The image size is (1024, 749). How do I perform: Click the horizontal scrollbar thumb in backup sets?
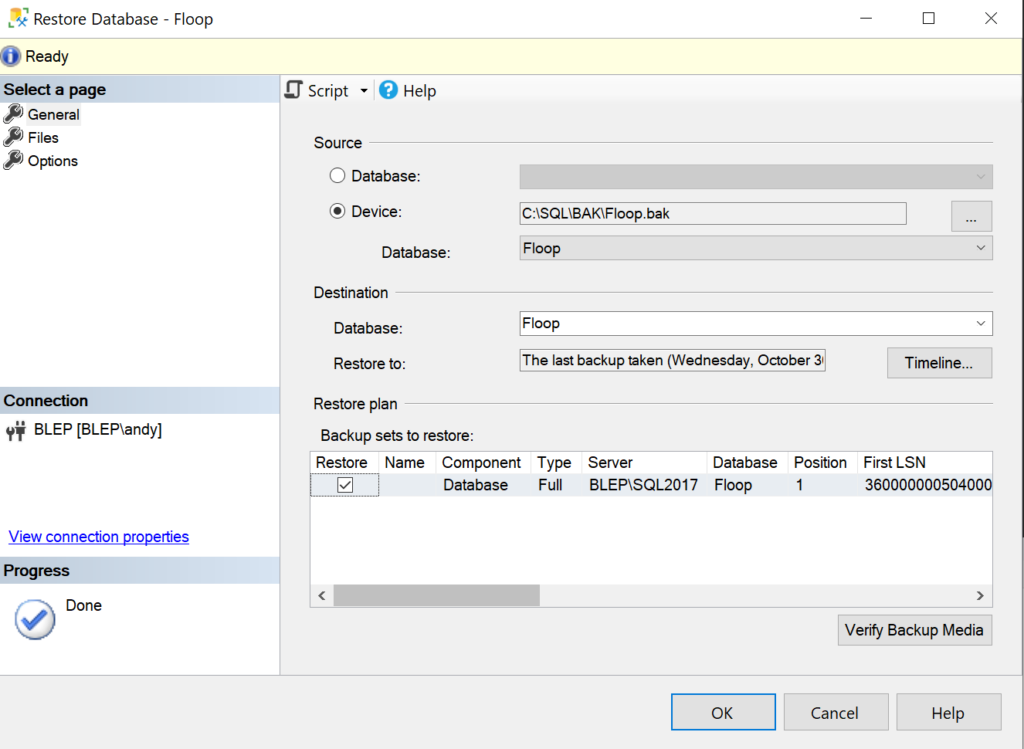coord(436,596)
